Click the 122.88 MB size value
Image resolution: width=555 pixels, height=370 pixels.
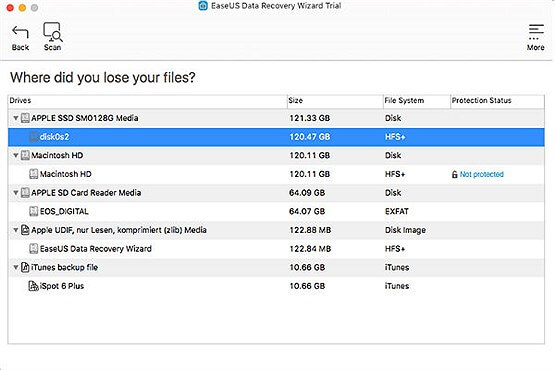[x=310, y=230]
